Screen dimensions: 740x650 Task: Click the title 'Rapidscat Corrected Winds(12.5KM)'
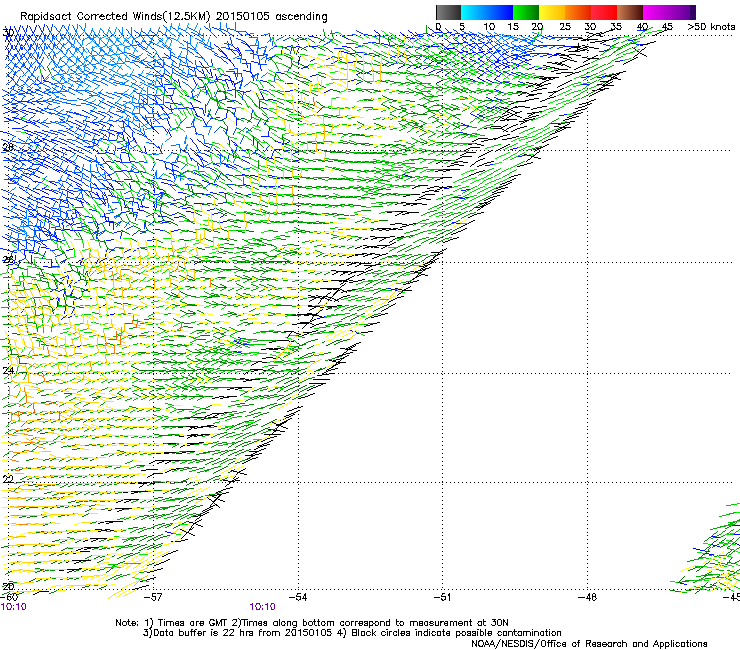pos(115,16)
